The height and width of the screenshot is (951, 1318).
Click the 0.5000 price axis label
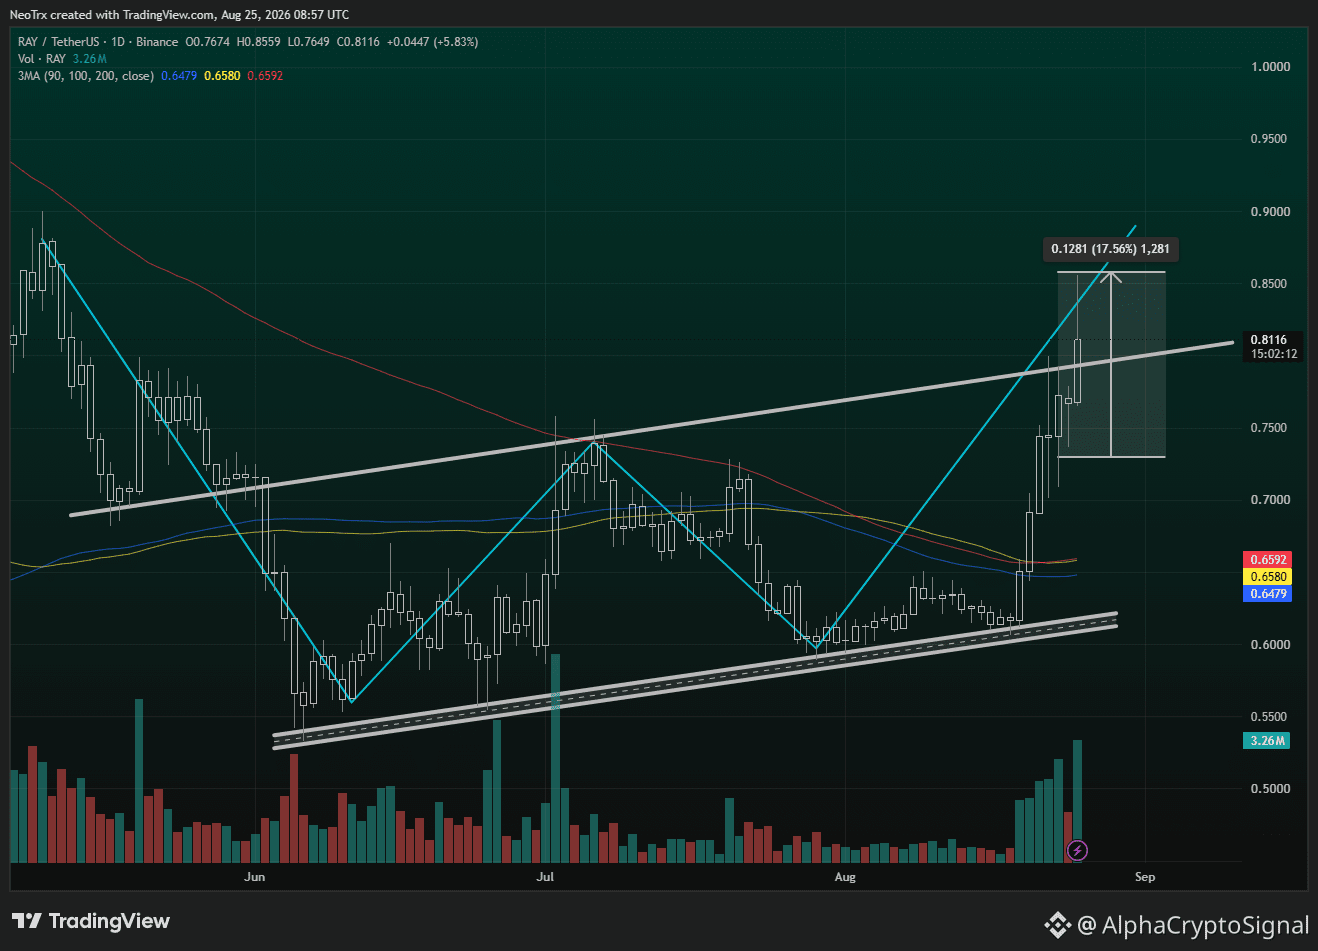point(1270,789)
